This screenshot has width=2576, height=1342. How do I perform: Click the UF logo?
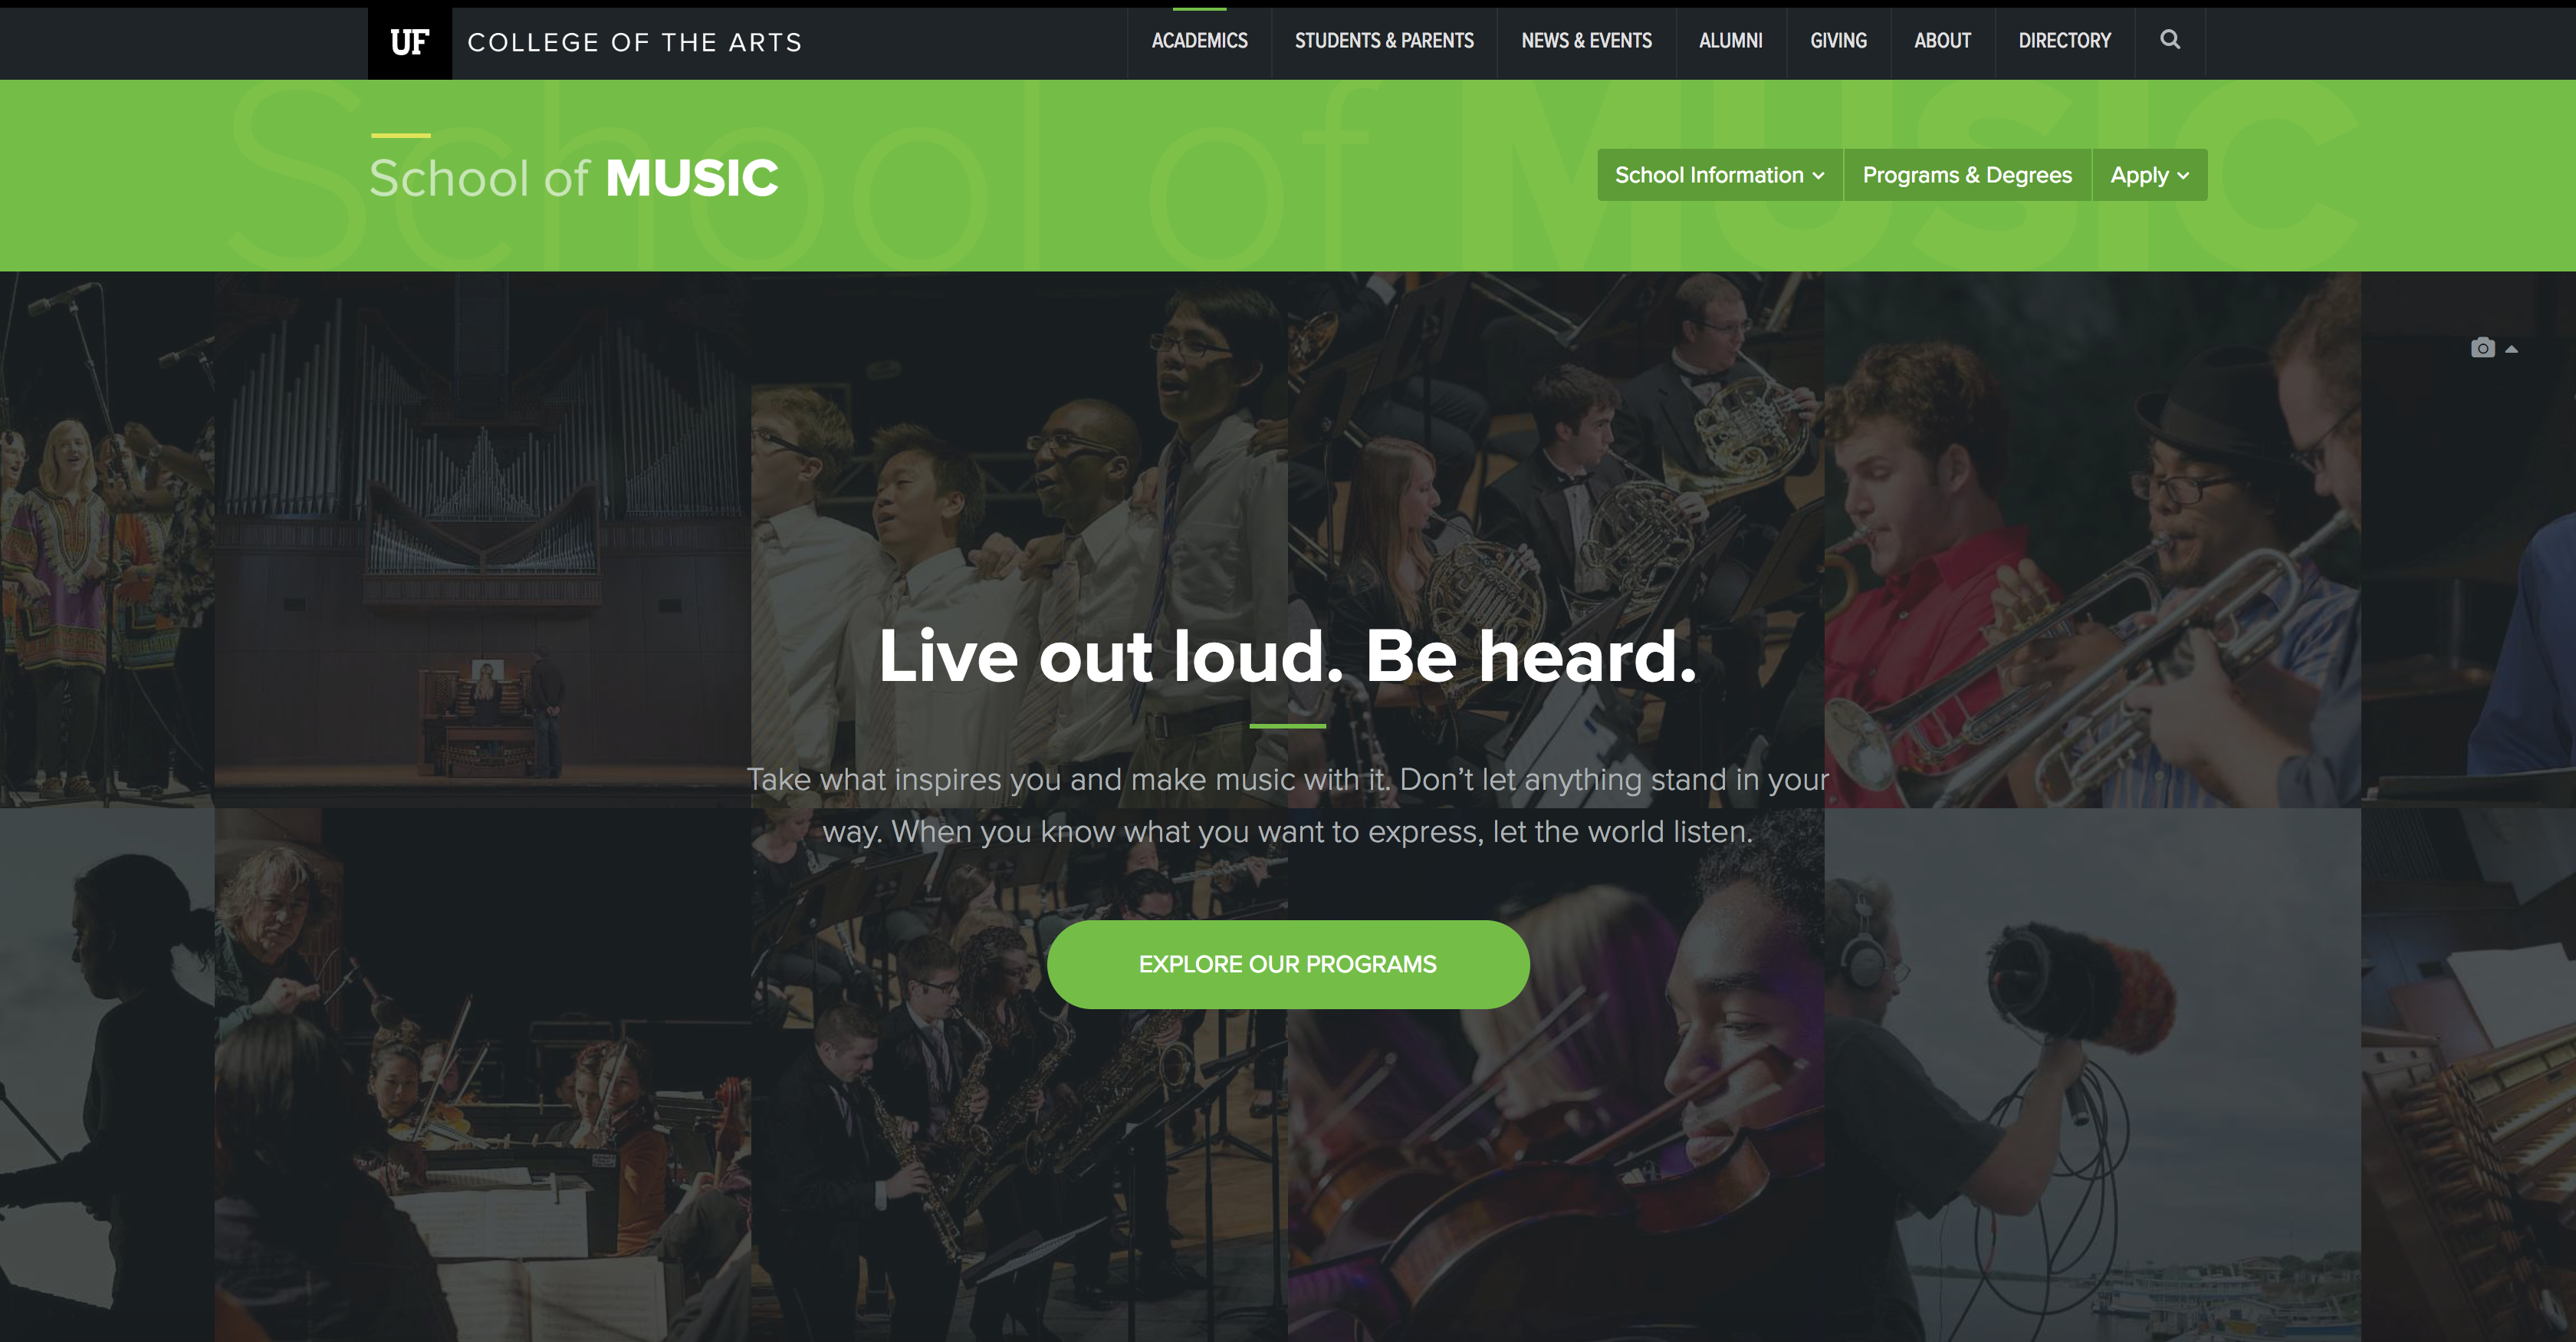410,42
